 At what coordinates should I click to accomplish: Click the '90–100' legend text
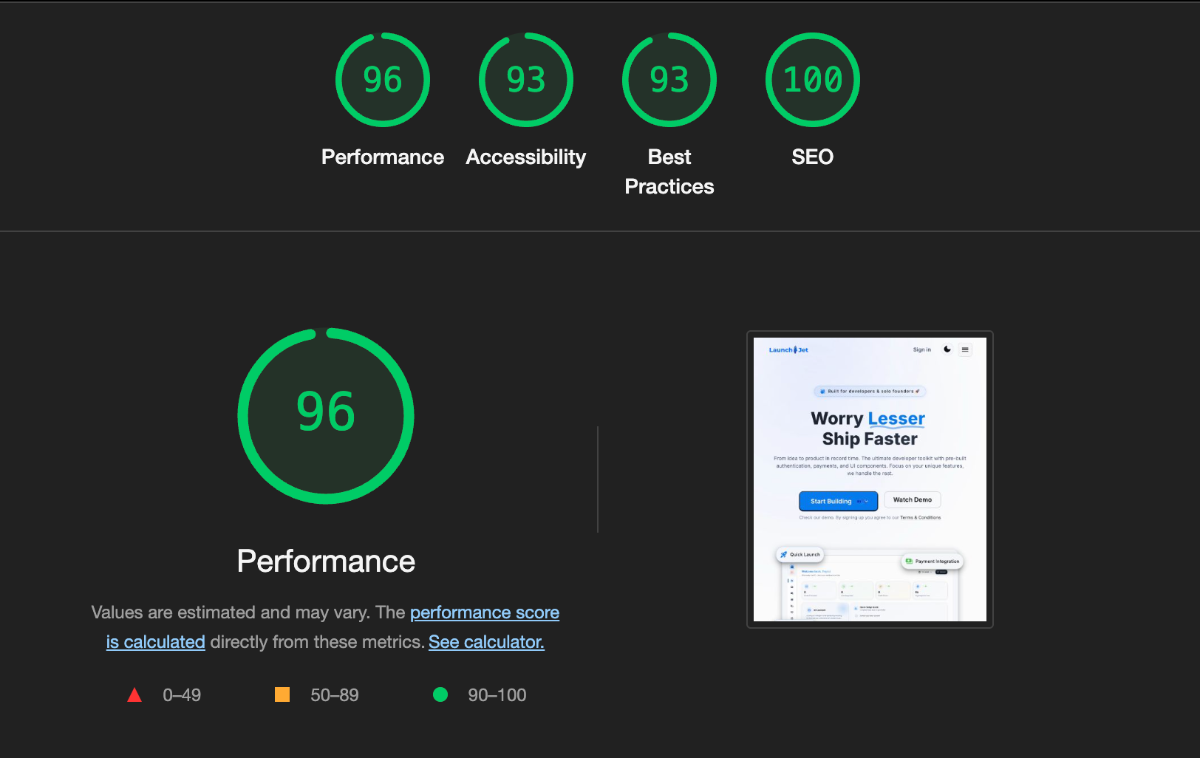pos(497,695)
